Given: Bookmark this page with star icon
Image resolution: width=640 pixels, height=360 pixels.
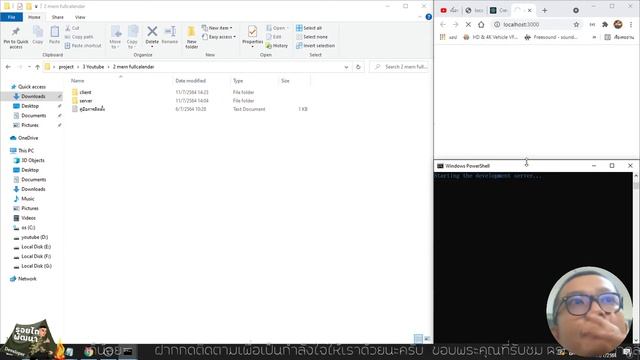Looking at the screenshot, I should click(x=576, y=24).
